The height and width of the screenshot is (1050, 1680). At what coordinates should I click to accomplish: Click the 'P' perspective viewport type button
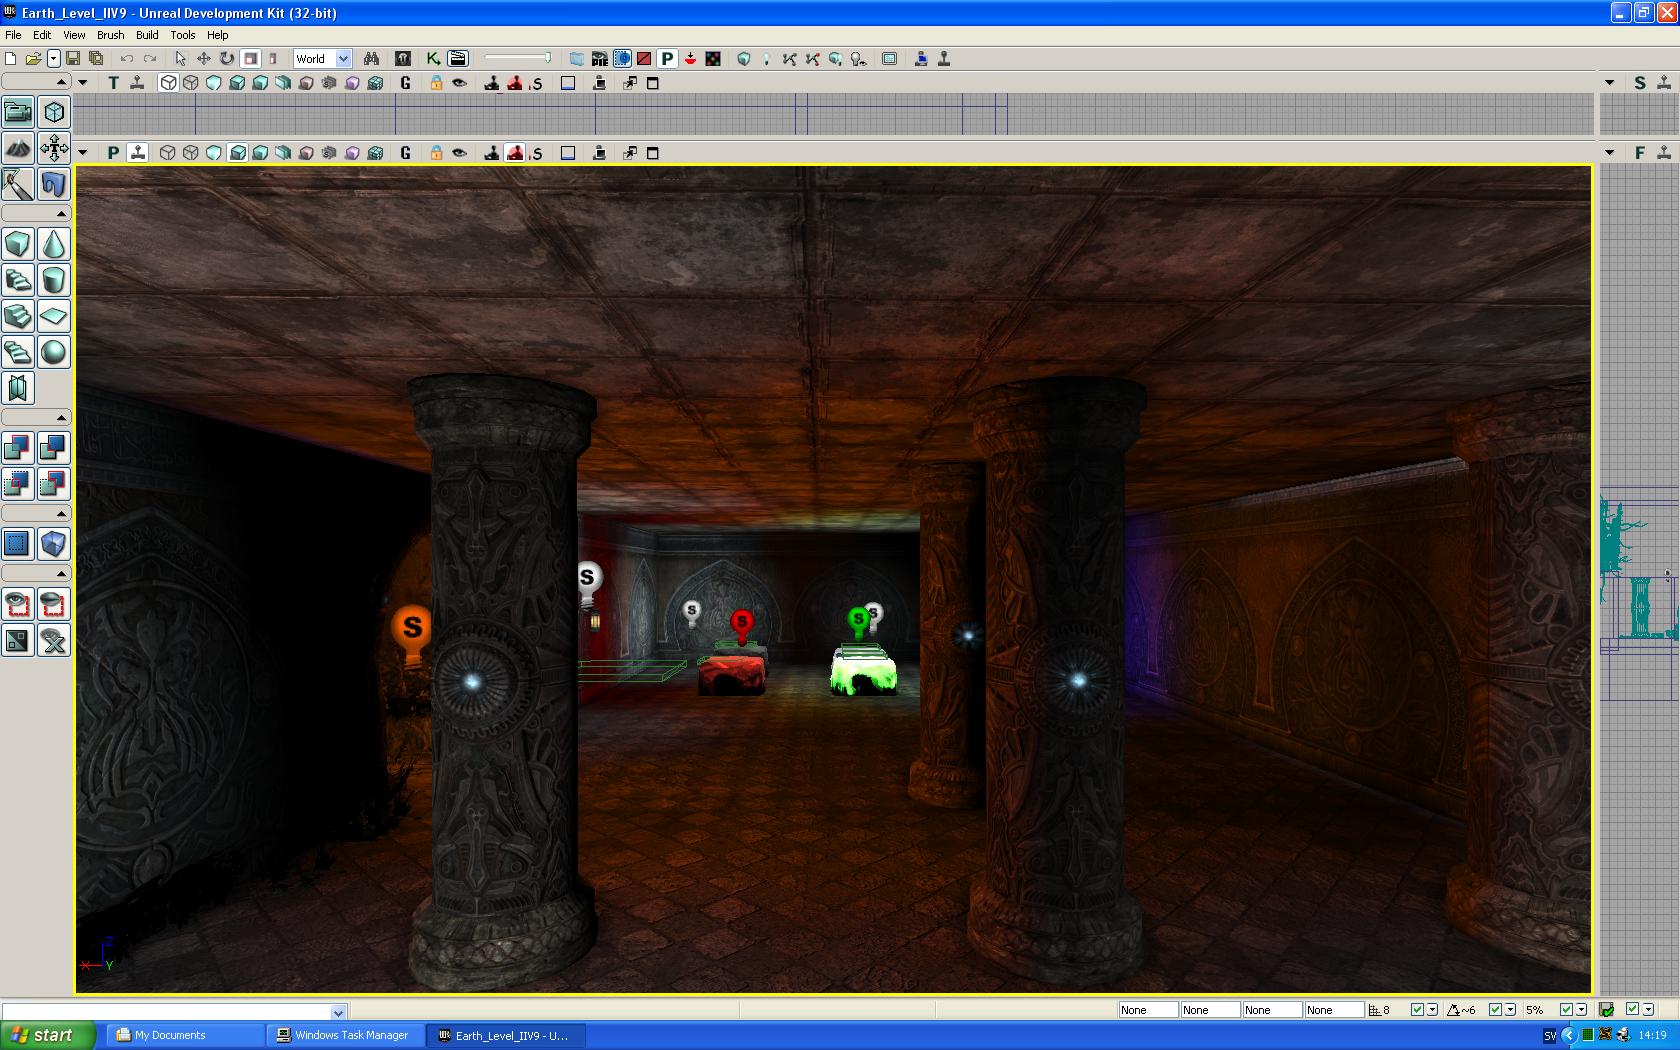click(x=113, y=153)
